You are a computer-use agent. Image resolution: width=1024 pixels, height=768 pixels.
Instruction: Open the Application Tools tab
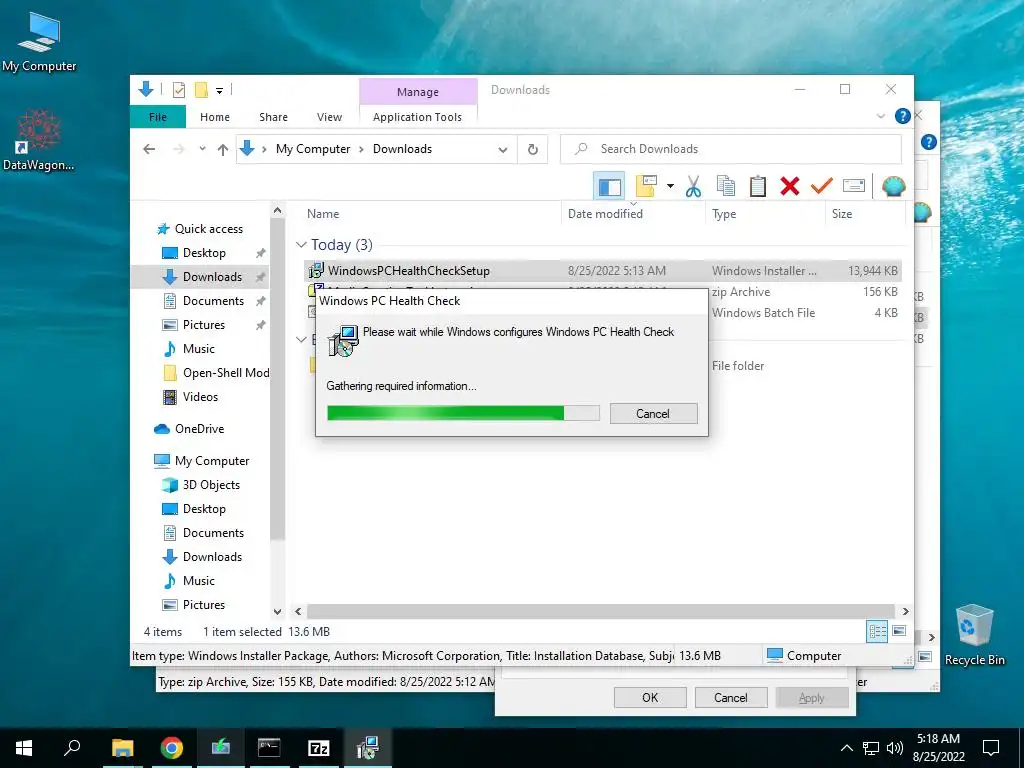pyautogui.click(x=417, y=117)
